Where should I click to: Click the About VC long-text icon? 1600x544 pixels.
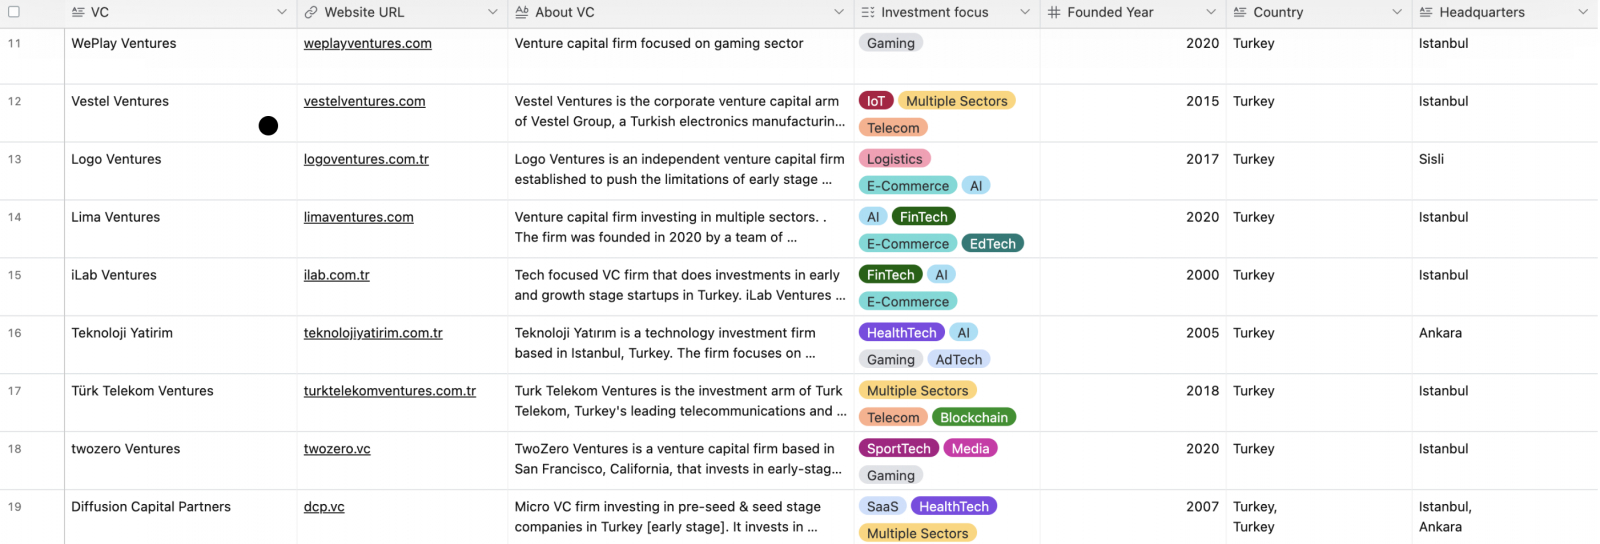522,12
